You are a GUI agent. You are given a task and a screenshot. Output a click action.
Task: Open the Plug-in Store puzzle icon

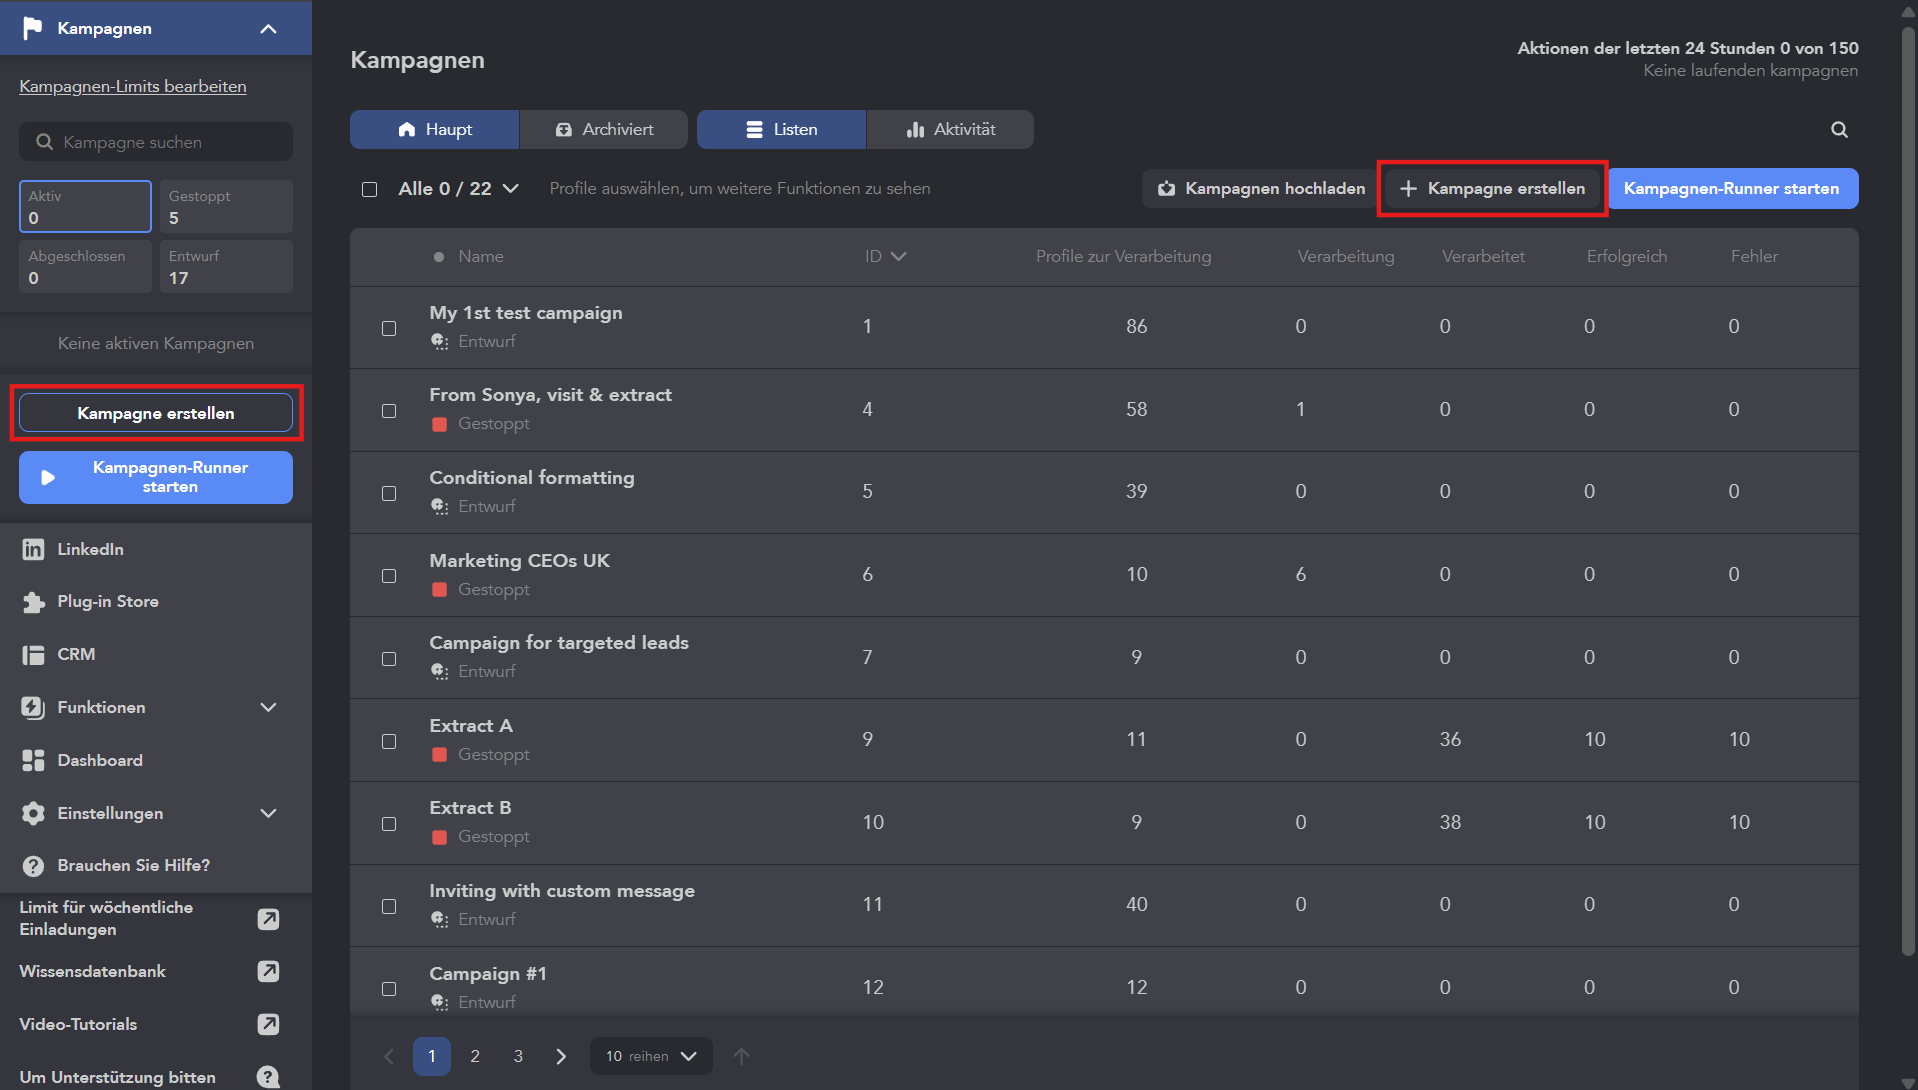tap(33, 602)
